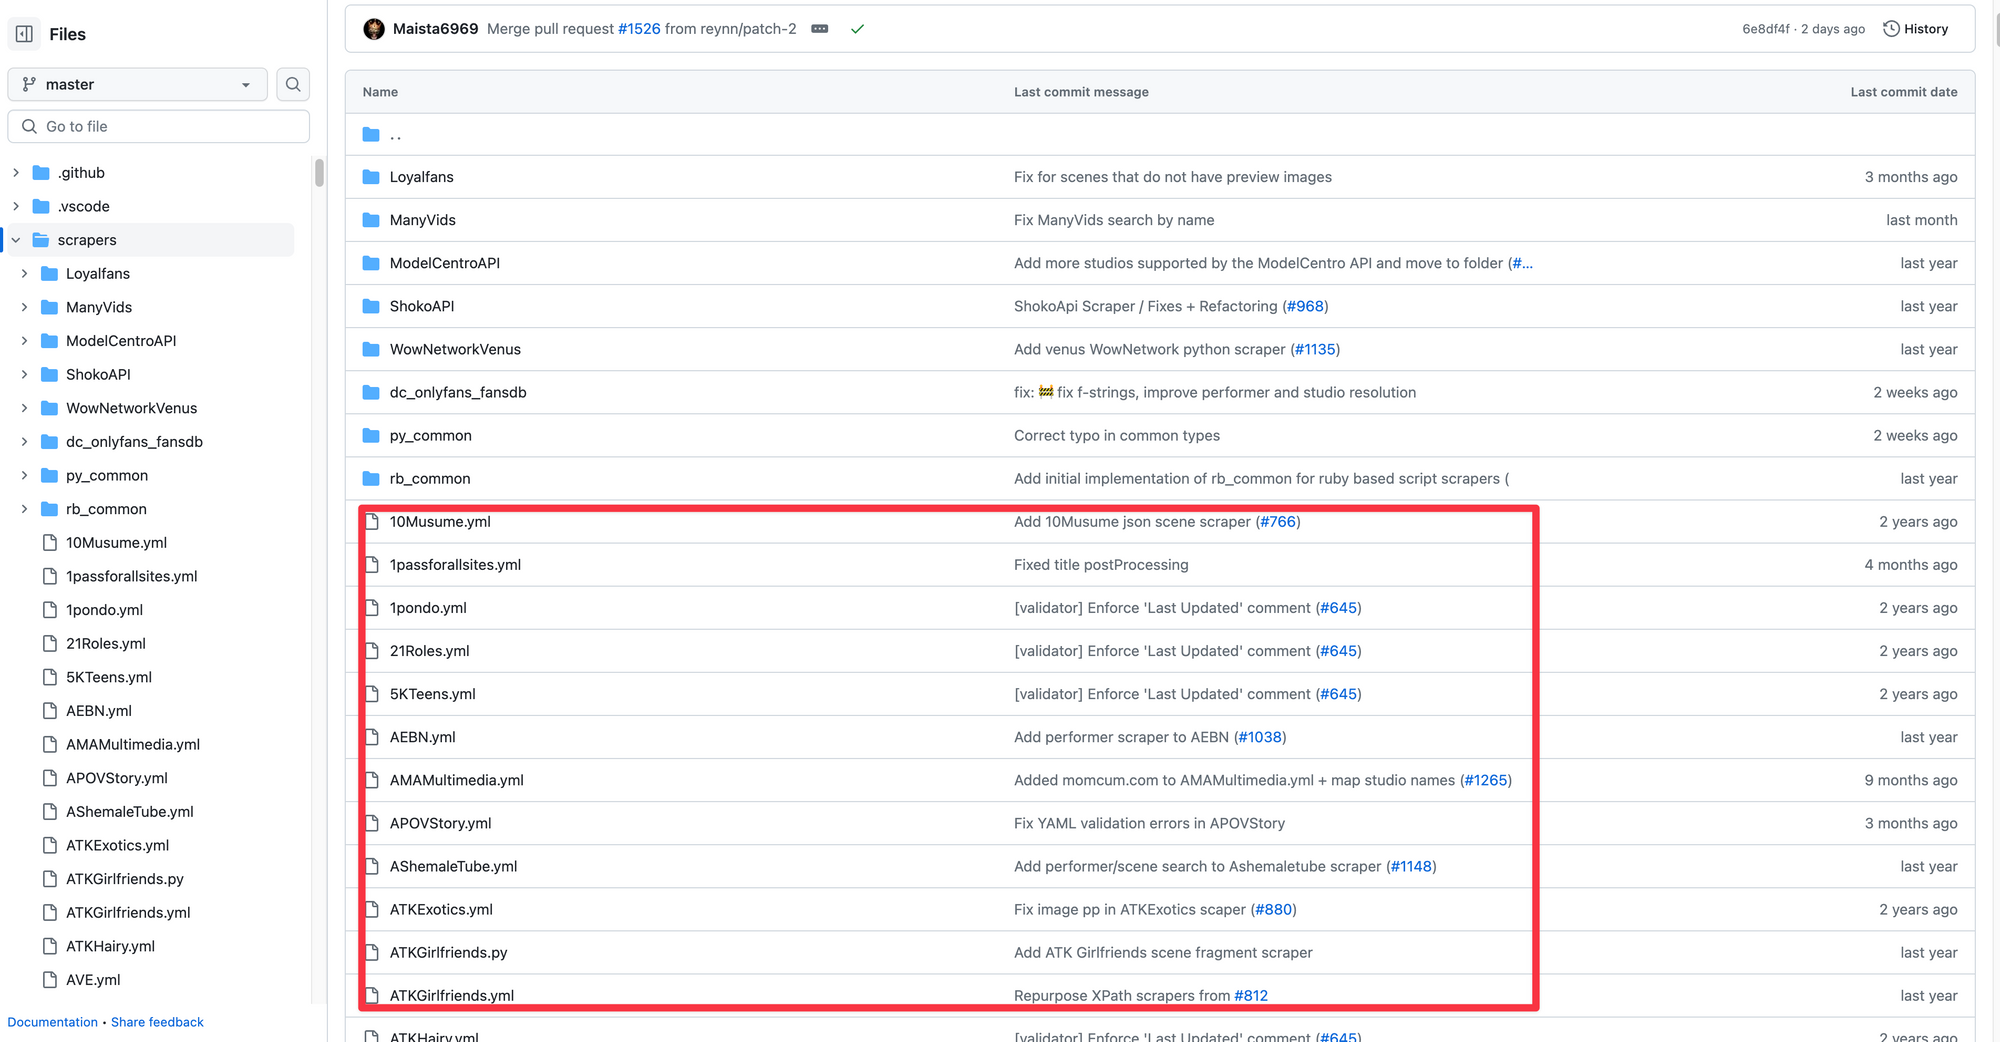Open 1pondo.yml in the sidebar tree
Screen dimensions: 2000x1042
coord(104,610)
